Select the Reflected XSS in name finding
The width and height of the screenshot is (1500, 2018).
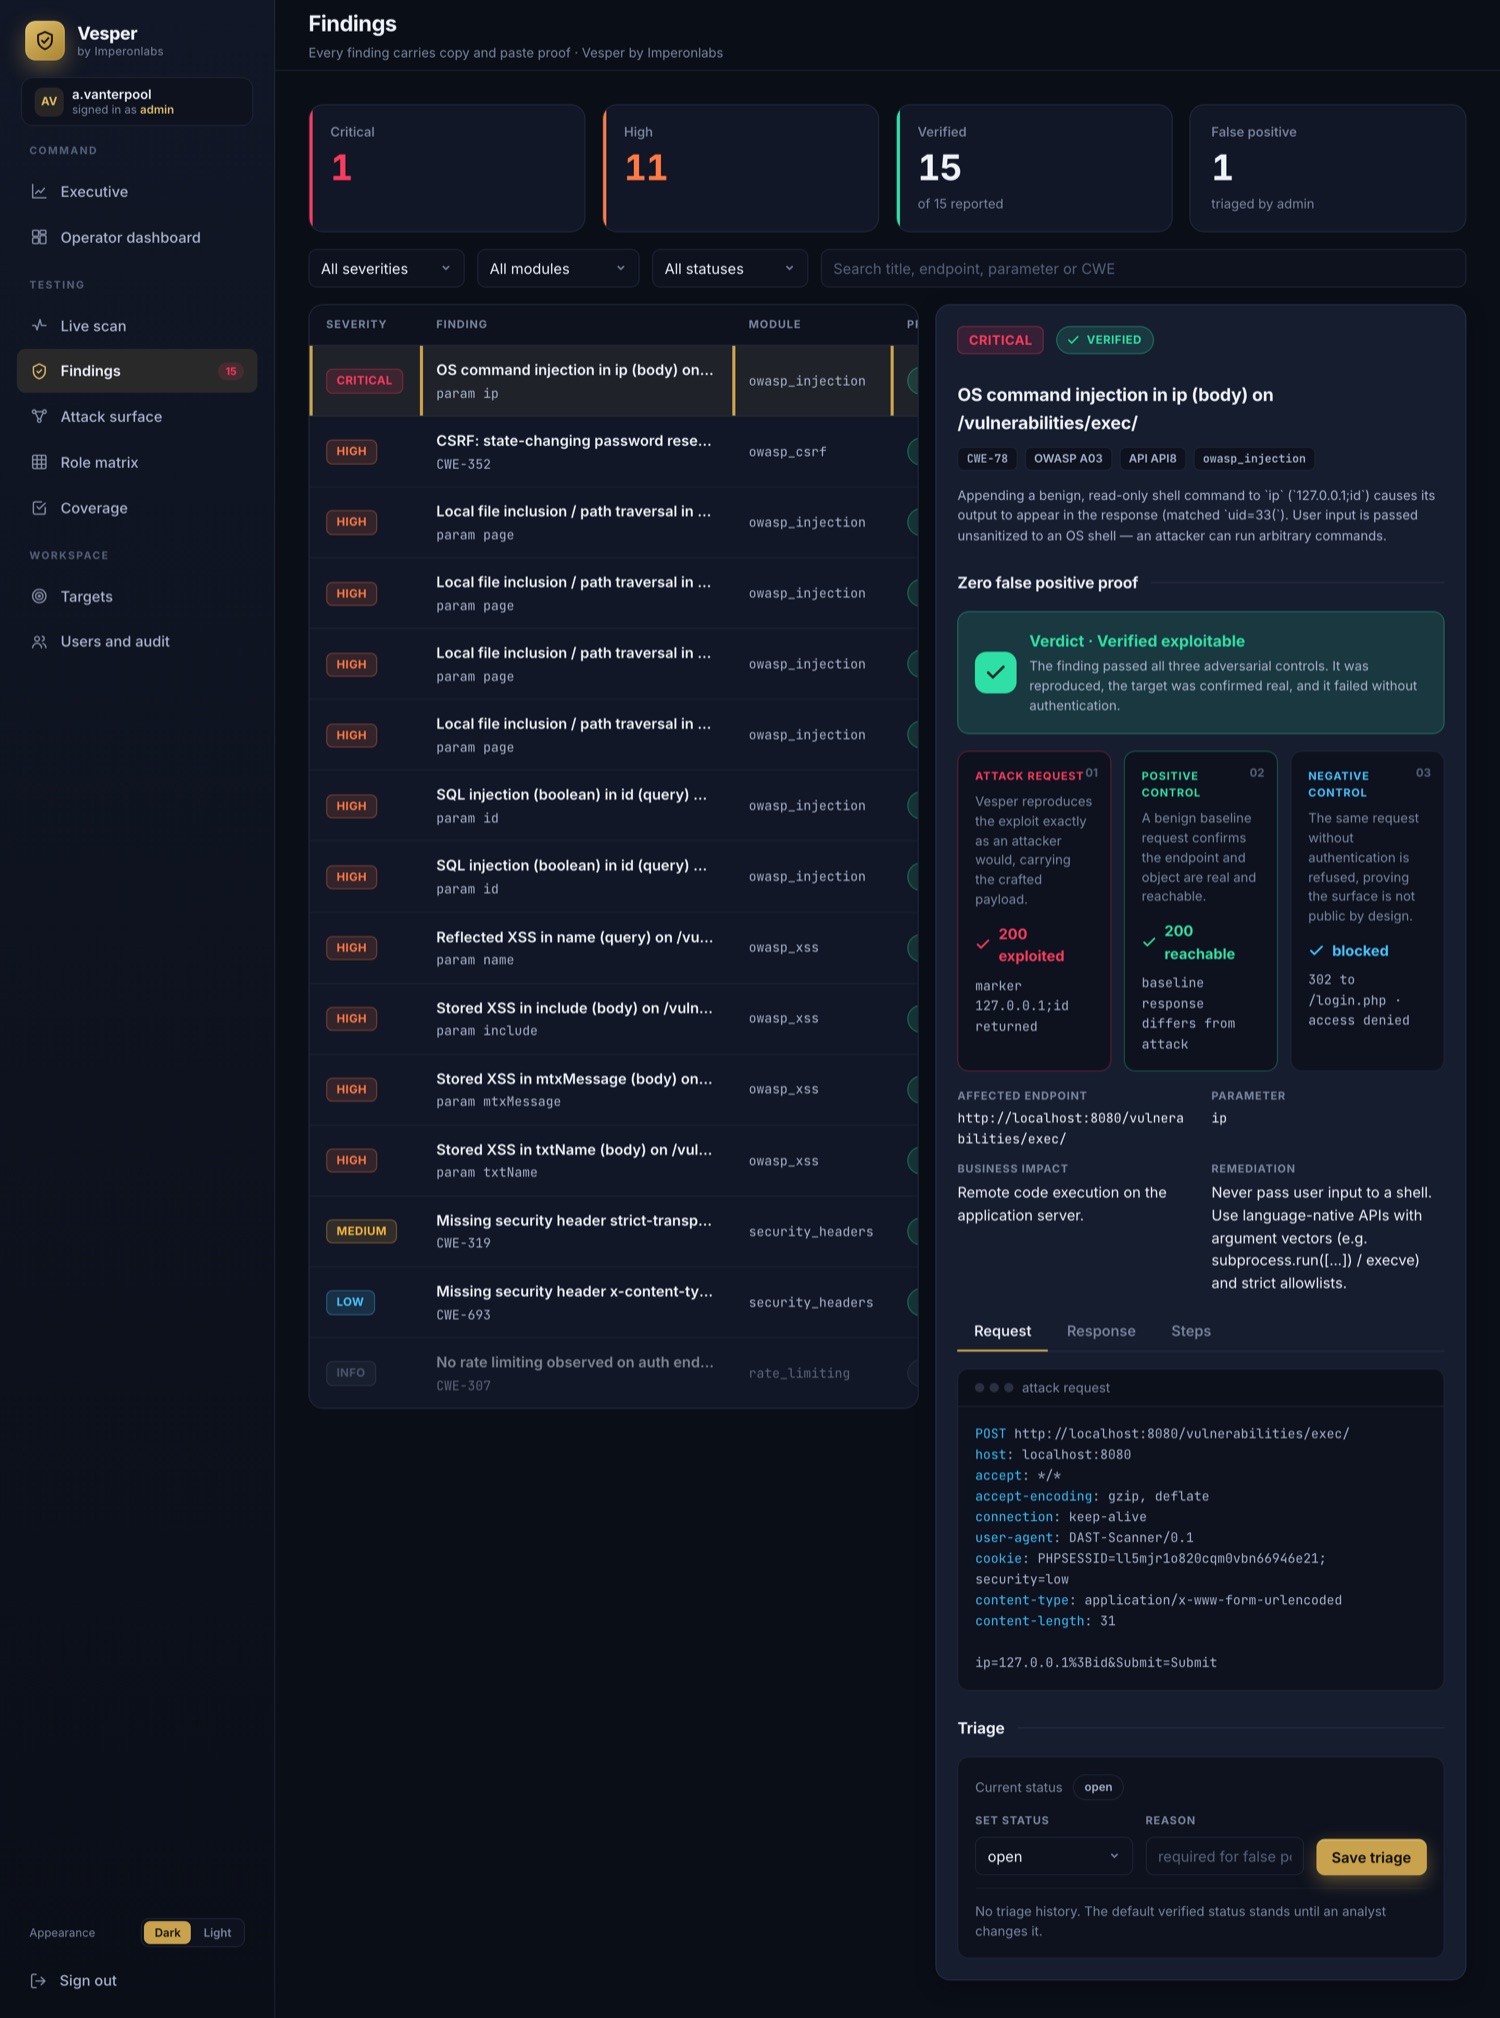(613, 948)
